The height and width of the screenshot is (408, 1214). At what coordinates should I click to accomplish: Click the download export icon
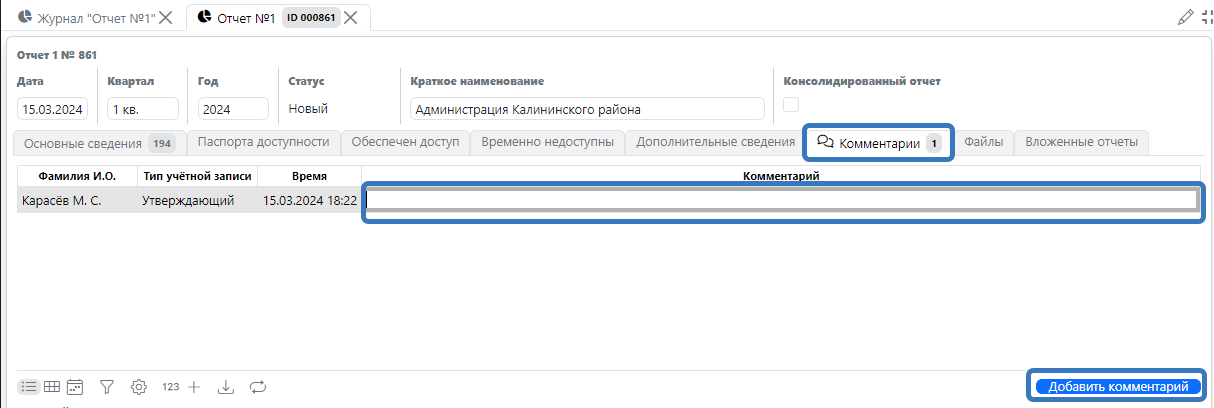point(226,386)
